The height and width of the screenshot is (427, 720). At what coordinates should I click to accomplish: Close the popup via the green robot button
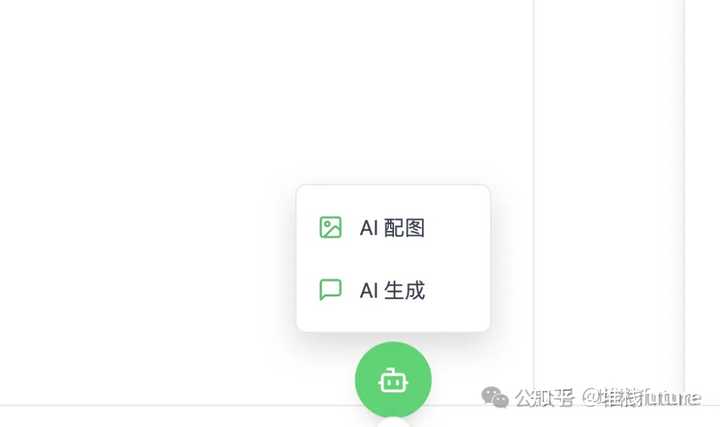[393, 380]
